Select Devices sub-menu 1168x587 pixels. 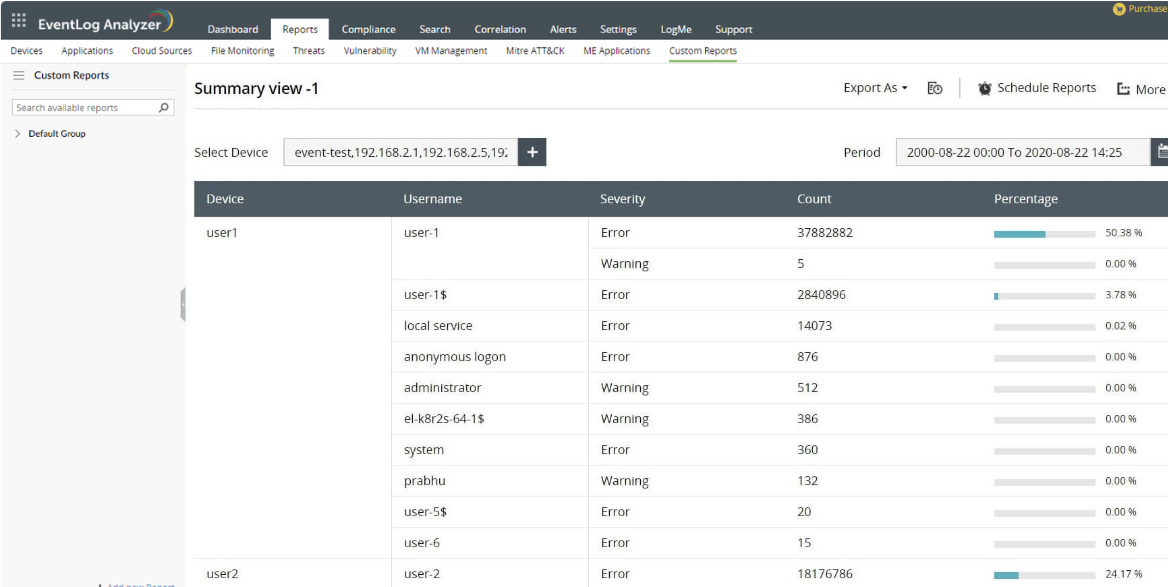(27, 51)
